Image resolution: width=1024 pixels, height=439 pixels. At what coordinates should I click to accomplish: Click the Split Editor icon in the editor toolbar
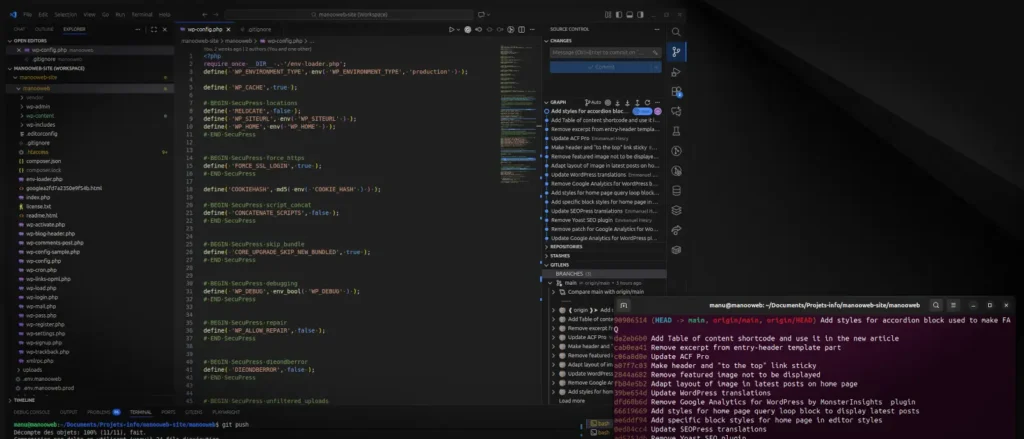click(x=521, y=29)
